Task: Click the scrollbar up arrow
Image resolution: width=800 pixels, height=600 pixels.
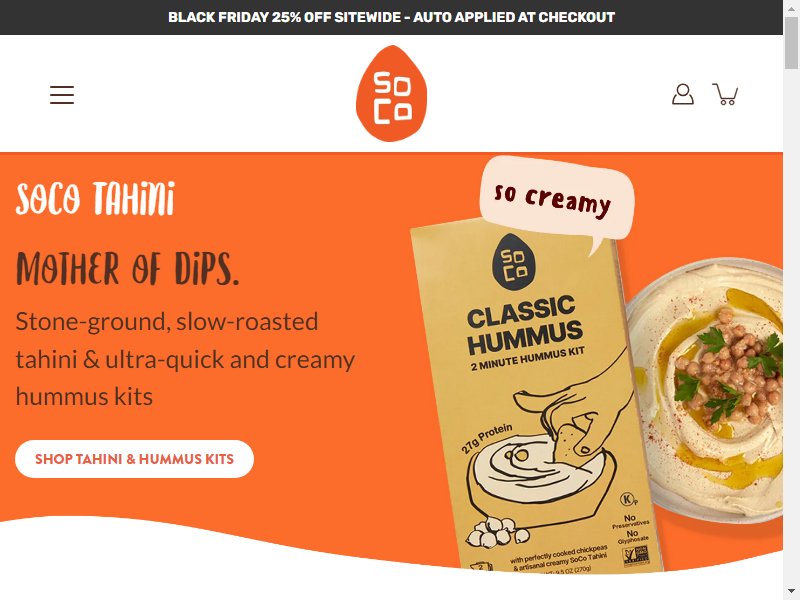Action: pyautogui.click(x=791, y=7)
